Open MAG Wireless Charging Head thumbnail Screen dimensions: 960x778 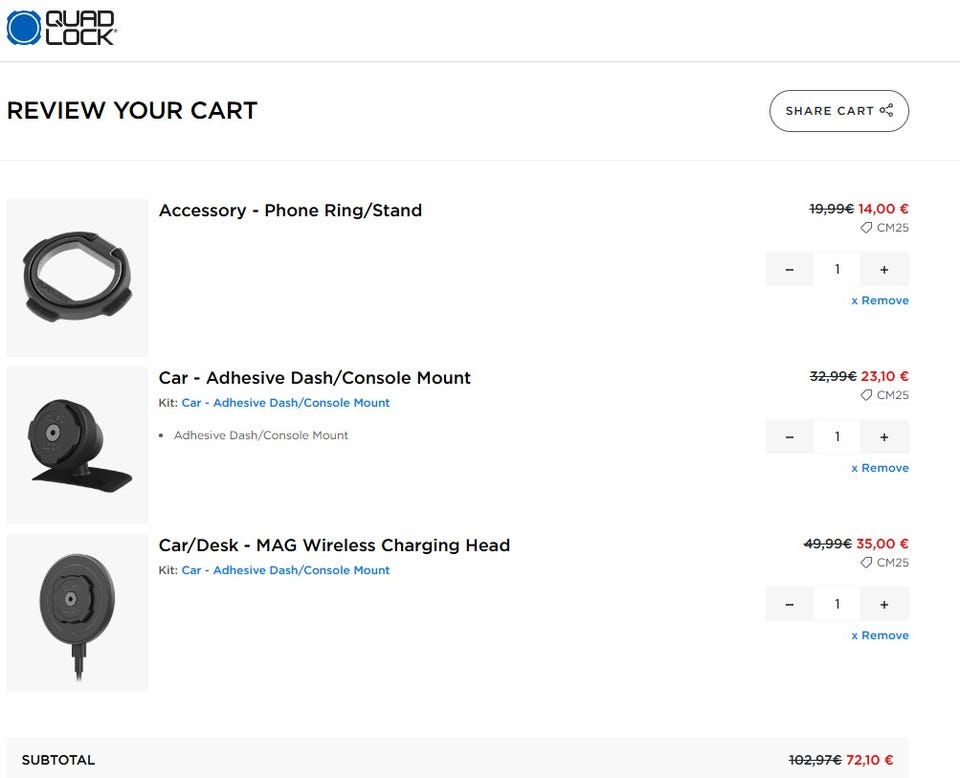(77, 612)
